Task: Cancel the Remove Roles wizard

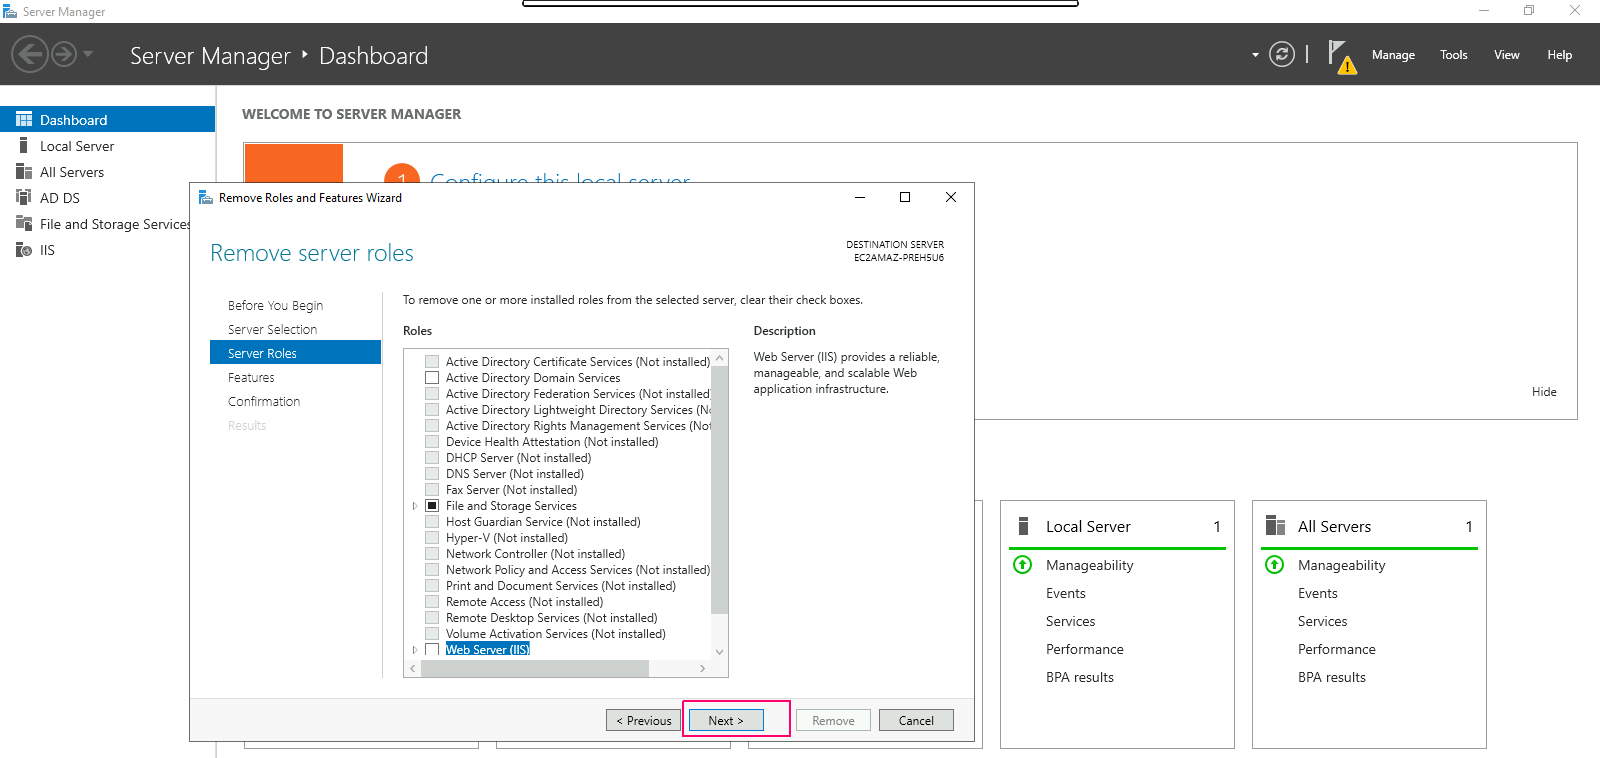Action: tap(916, 720)
